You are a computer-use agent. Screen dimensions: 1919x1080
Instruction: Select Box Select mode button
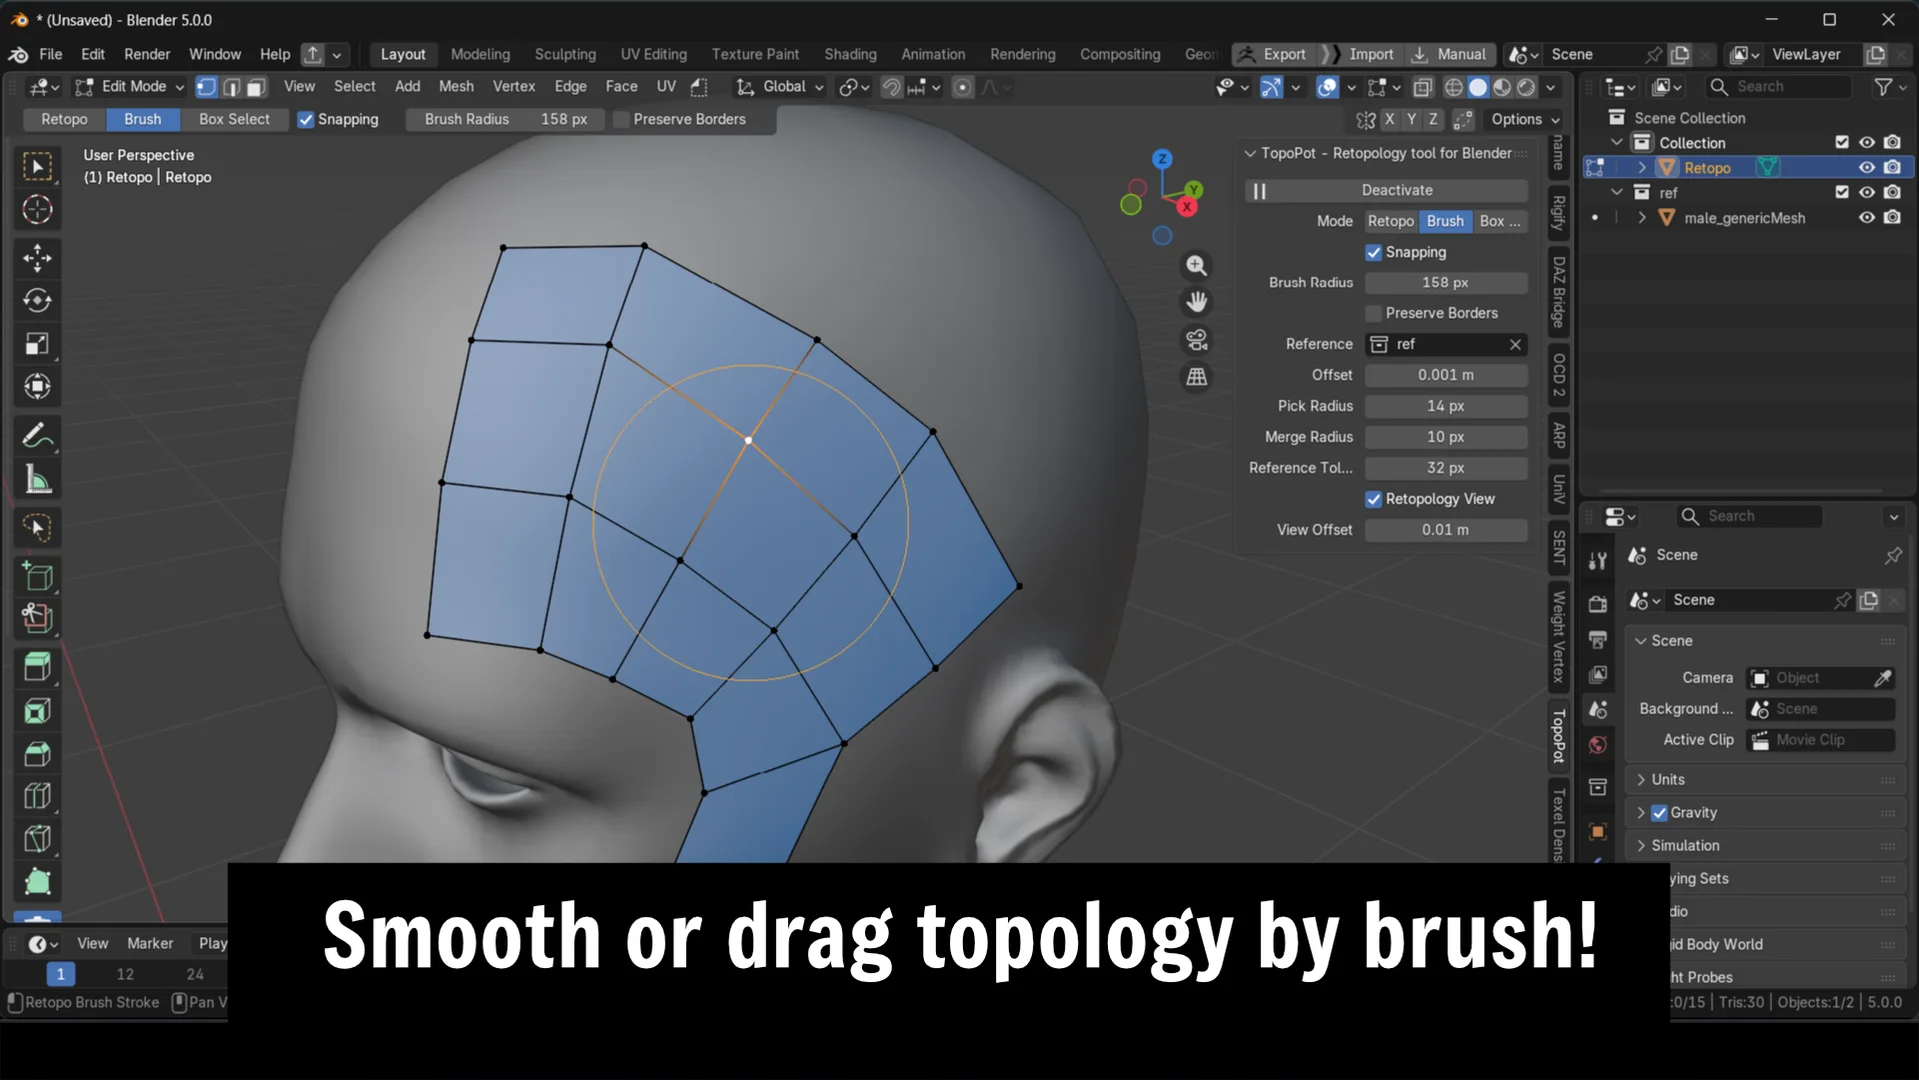coord(234,119)
